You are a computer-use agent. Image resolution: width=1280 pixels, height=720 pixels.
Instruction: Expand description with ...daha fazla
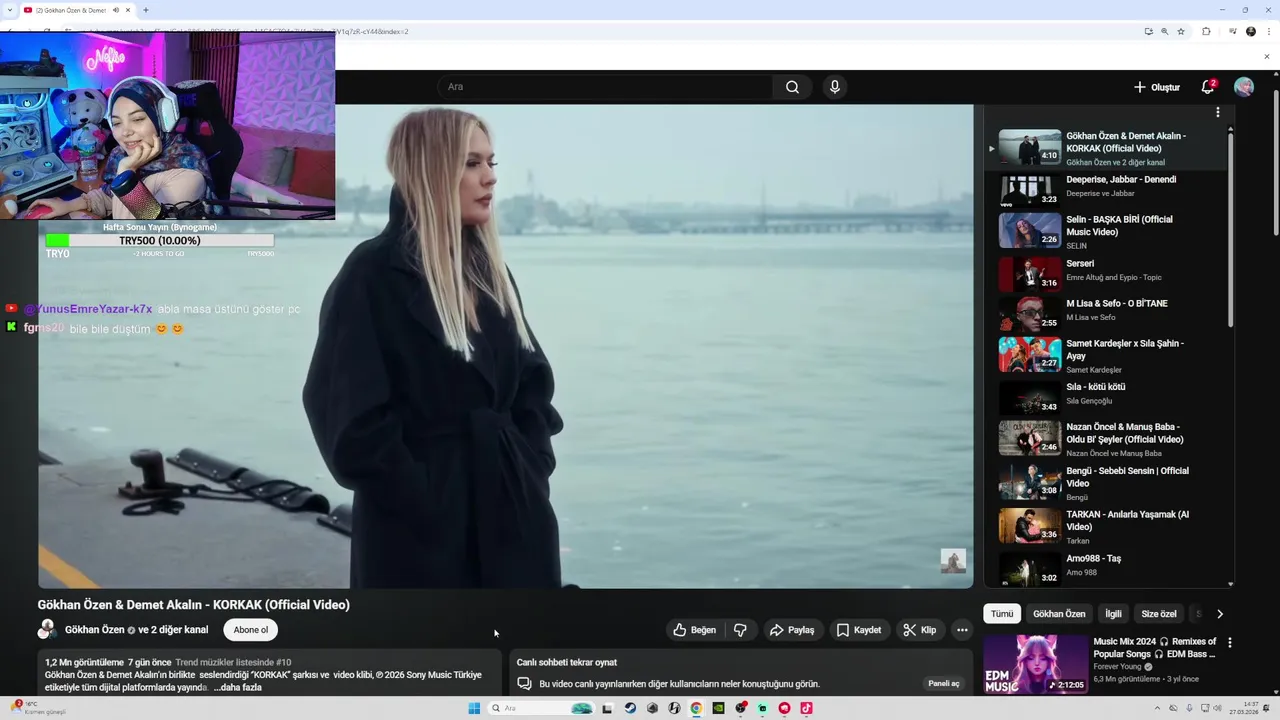click(x=238, y=687)
